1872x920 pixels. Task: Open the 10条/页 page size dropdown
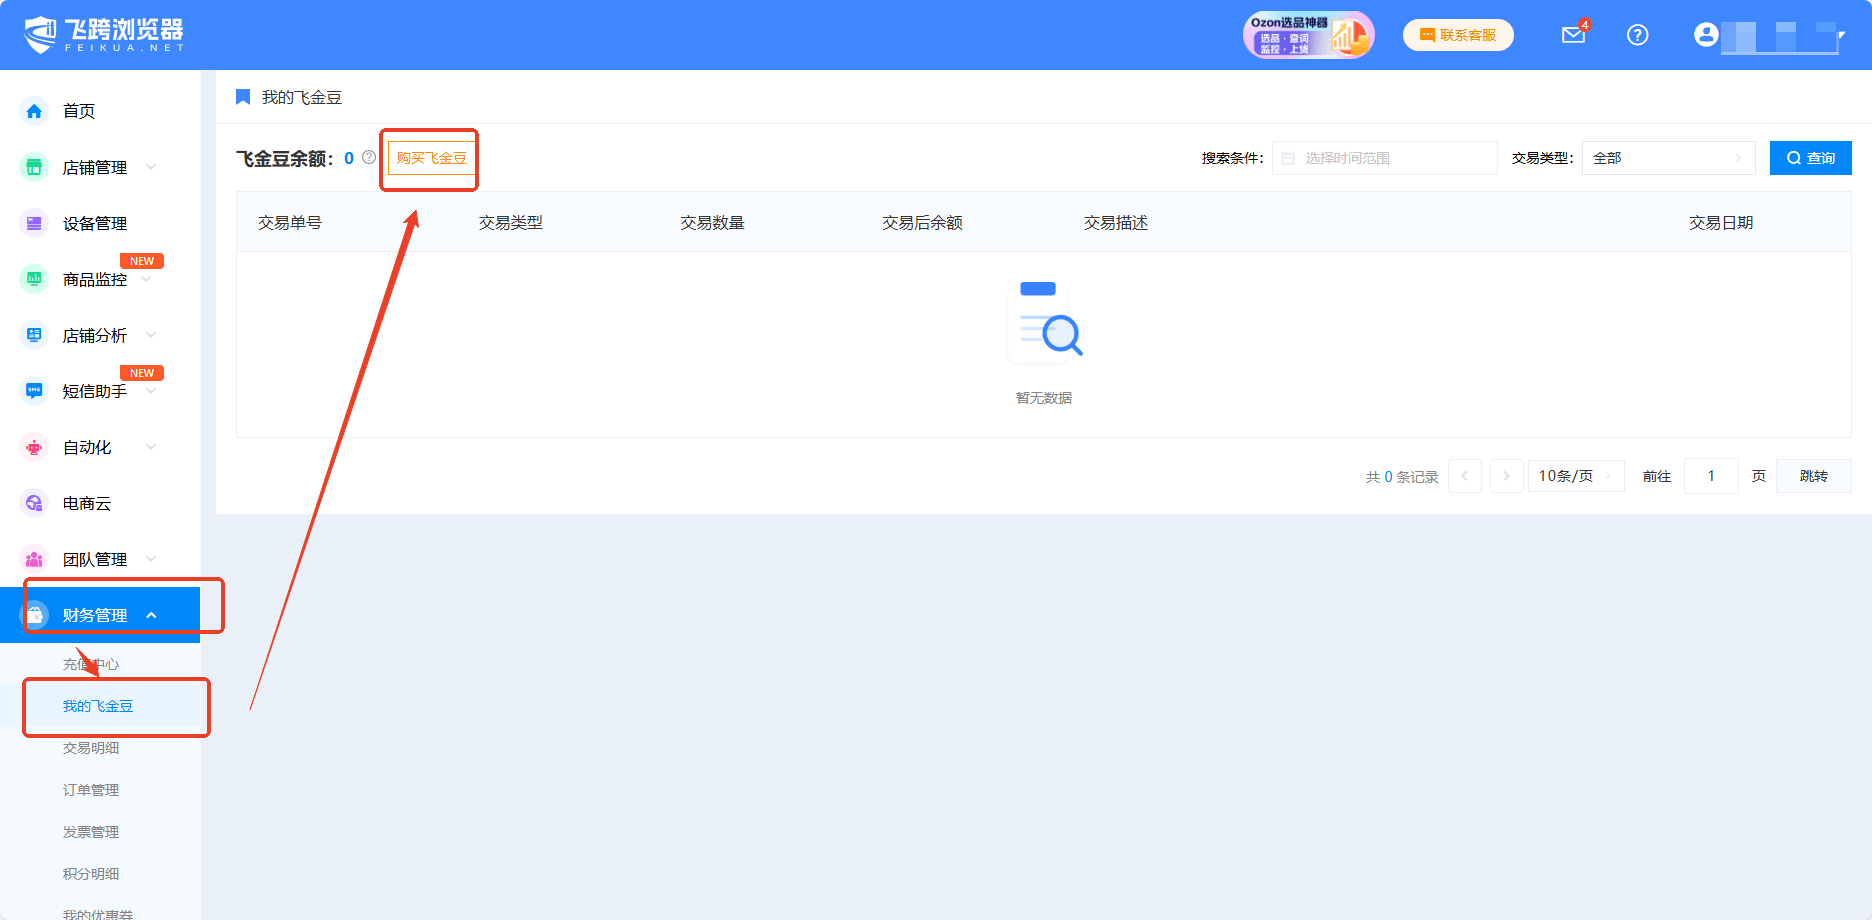click(x=1576, y=476)
